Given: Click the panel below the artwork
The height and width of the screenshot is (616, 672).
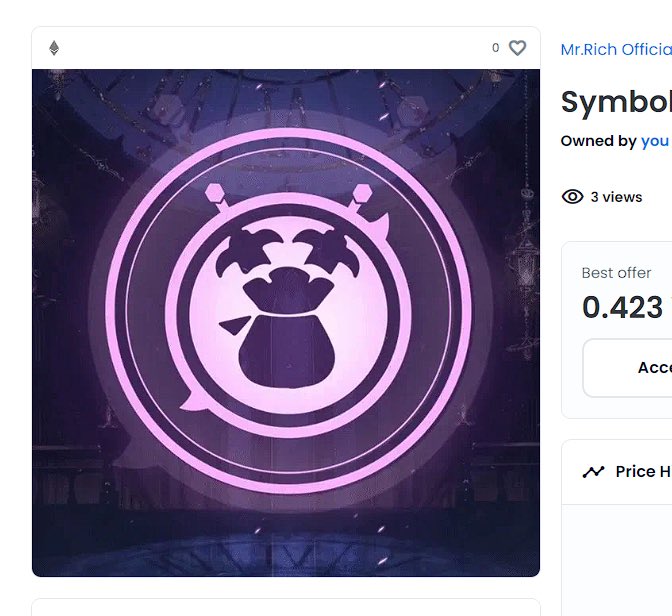Looking at the screenshot, I should point(286,607).
